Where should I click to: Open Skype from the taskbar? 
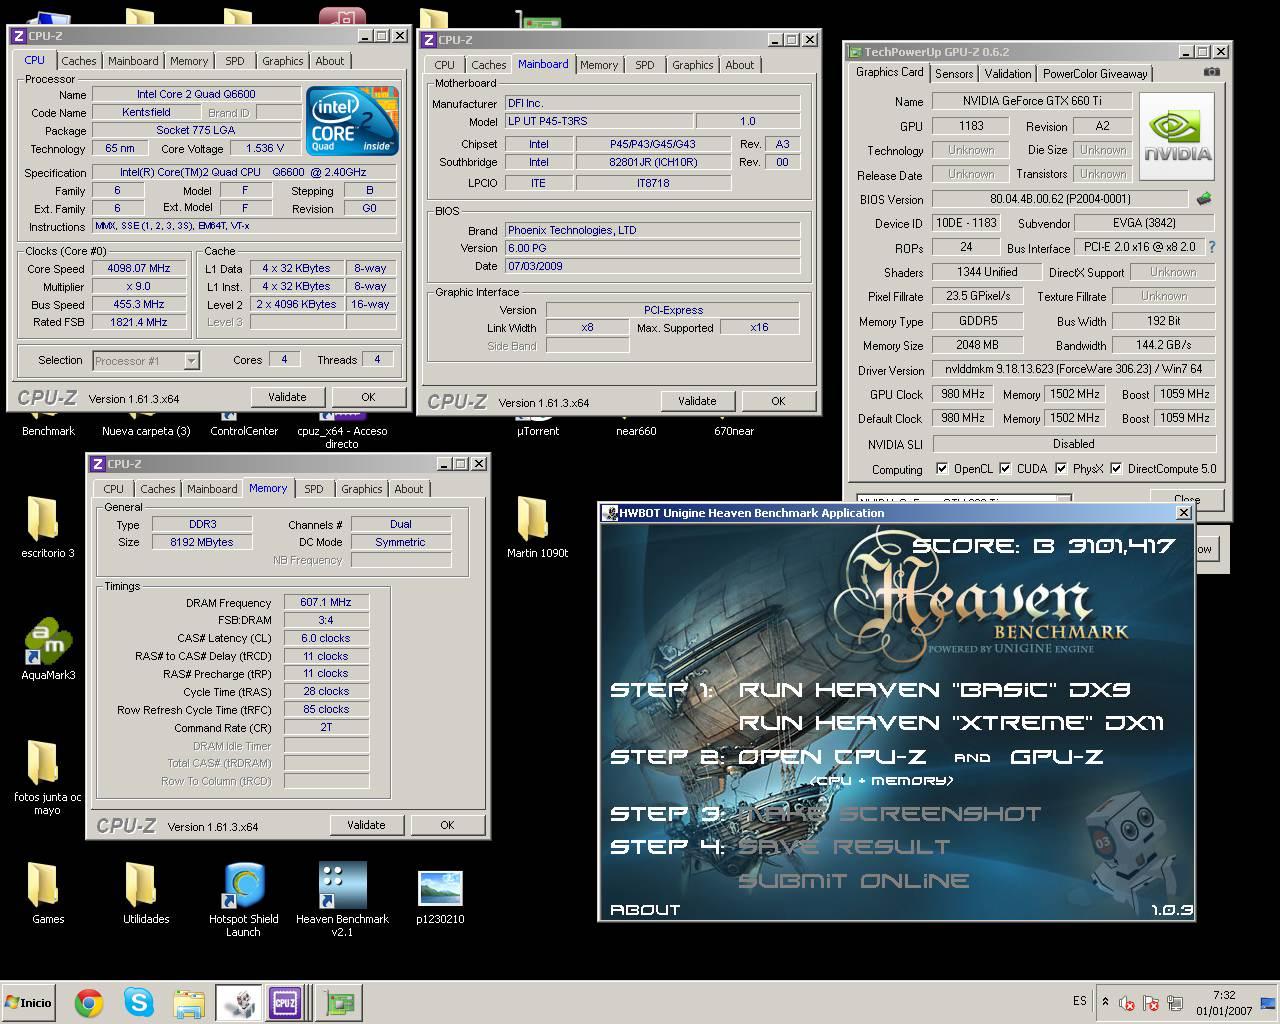(x=138, y=1002)
